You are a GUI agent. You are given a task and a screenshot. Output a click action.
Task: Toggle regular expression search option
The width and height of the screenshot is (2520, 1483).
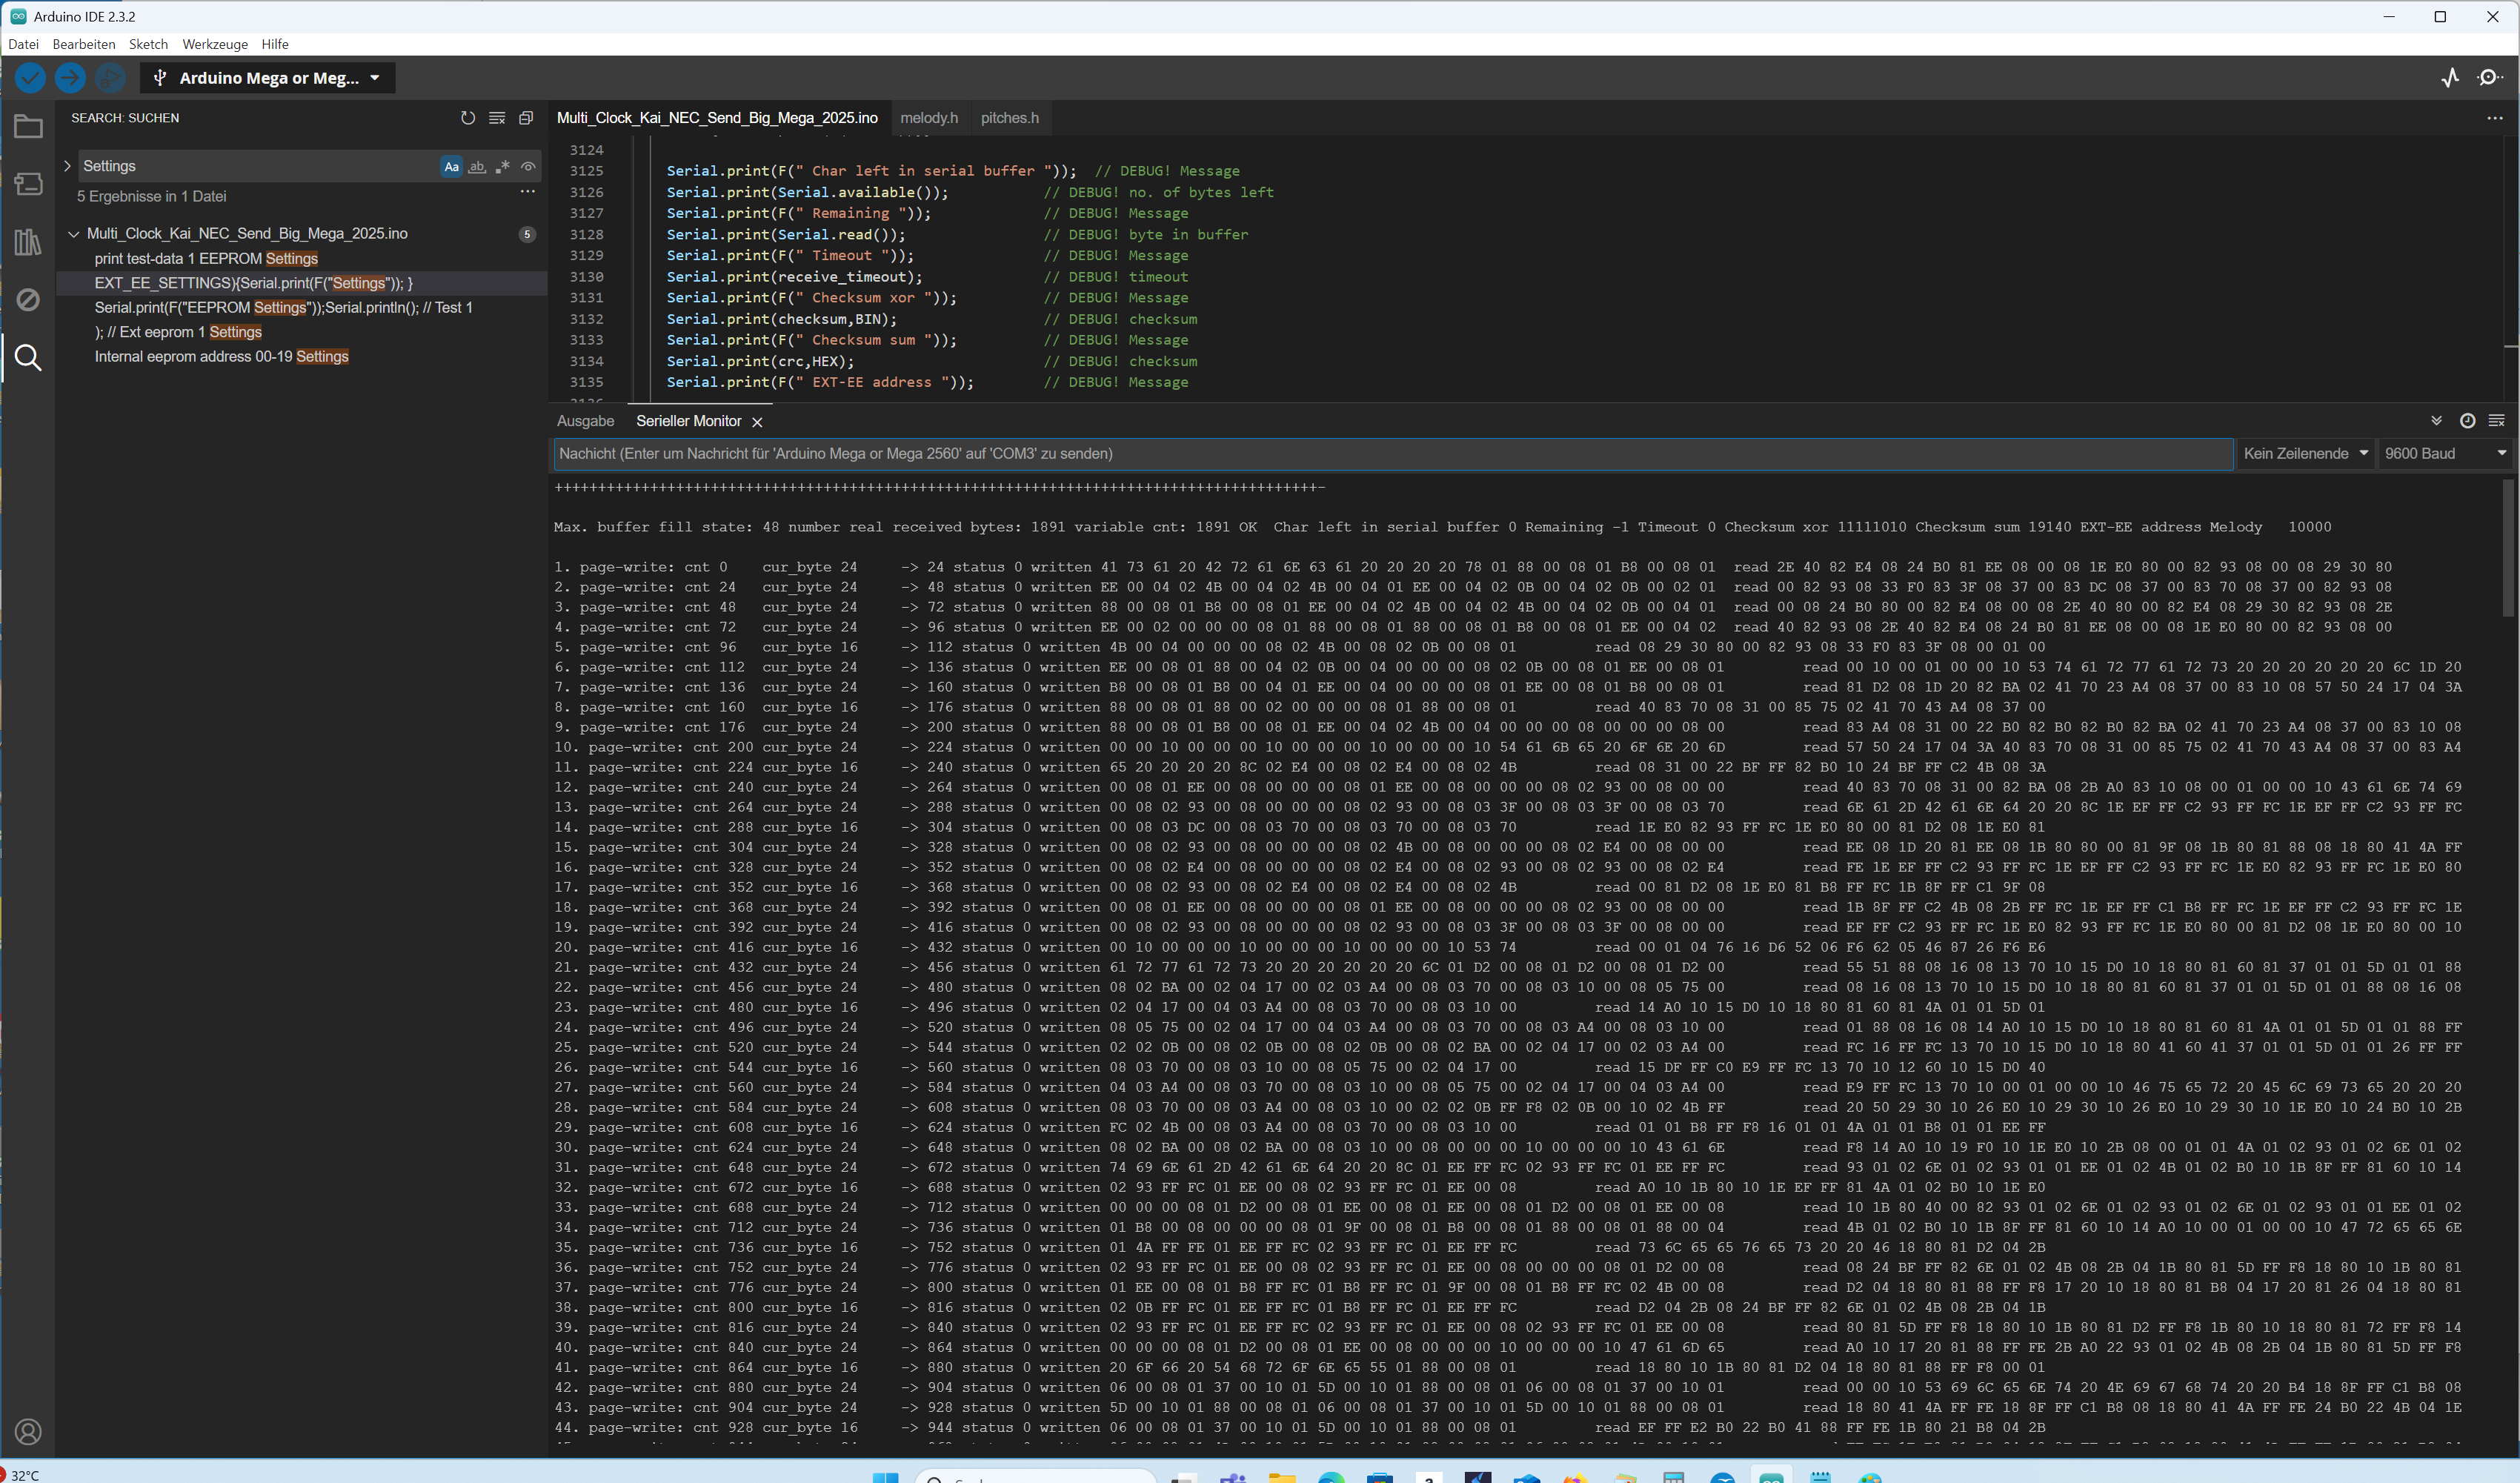pos(502,167)
